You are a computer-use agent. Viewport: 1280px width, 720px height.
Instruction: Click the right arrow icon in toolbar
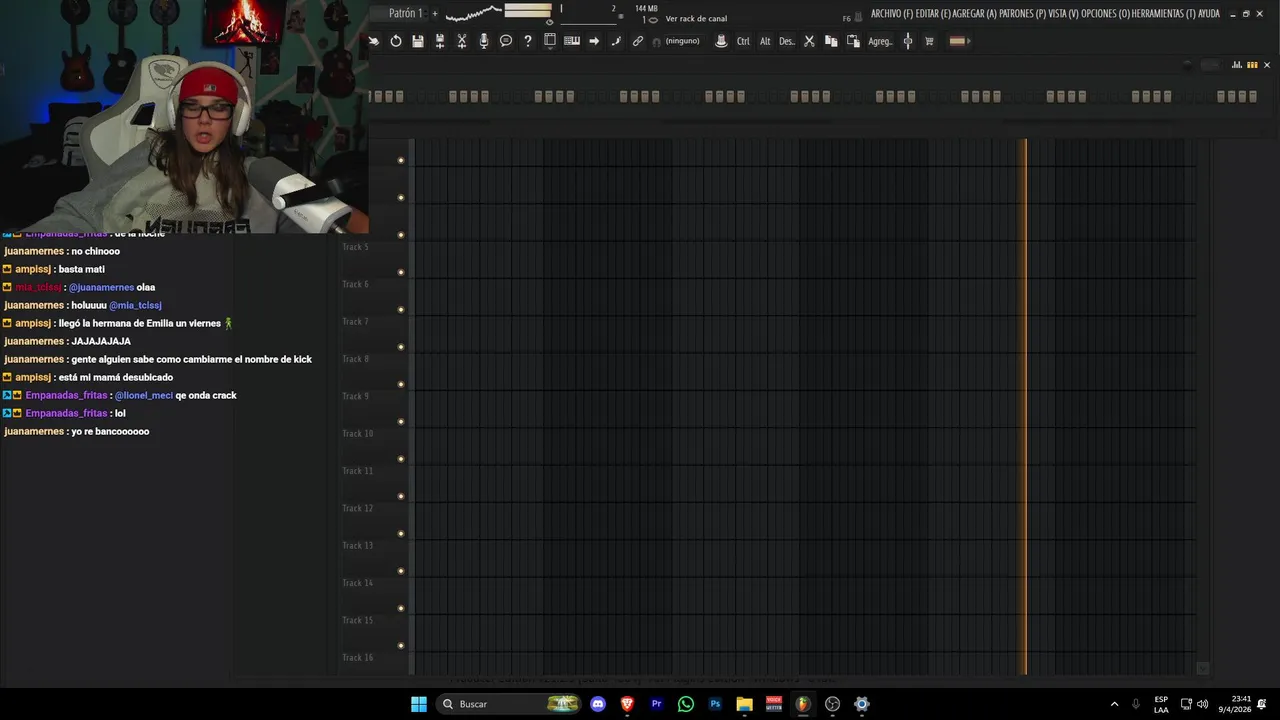[x=594, y=41]
